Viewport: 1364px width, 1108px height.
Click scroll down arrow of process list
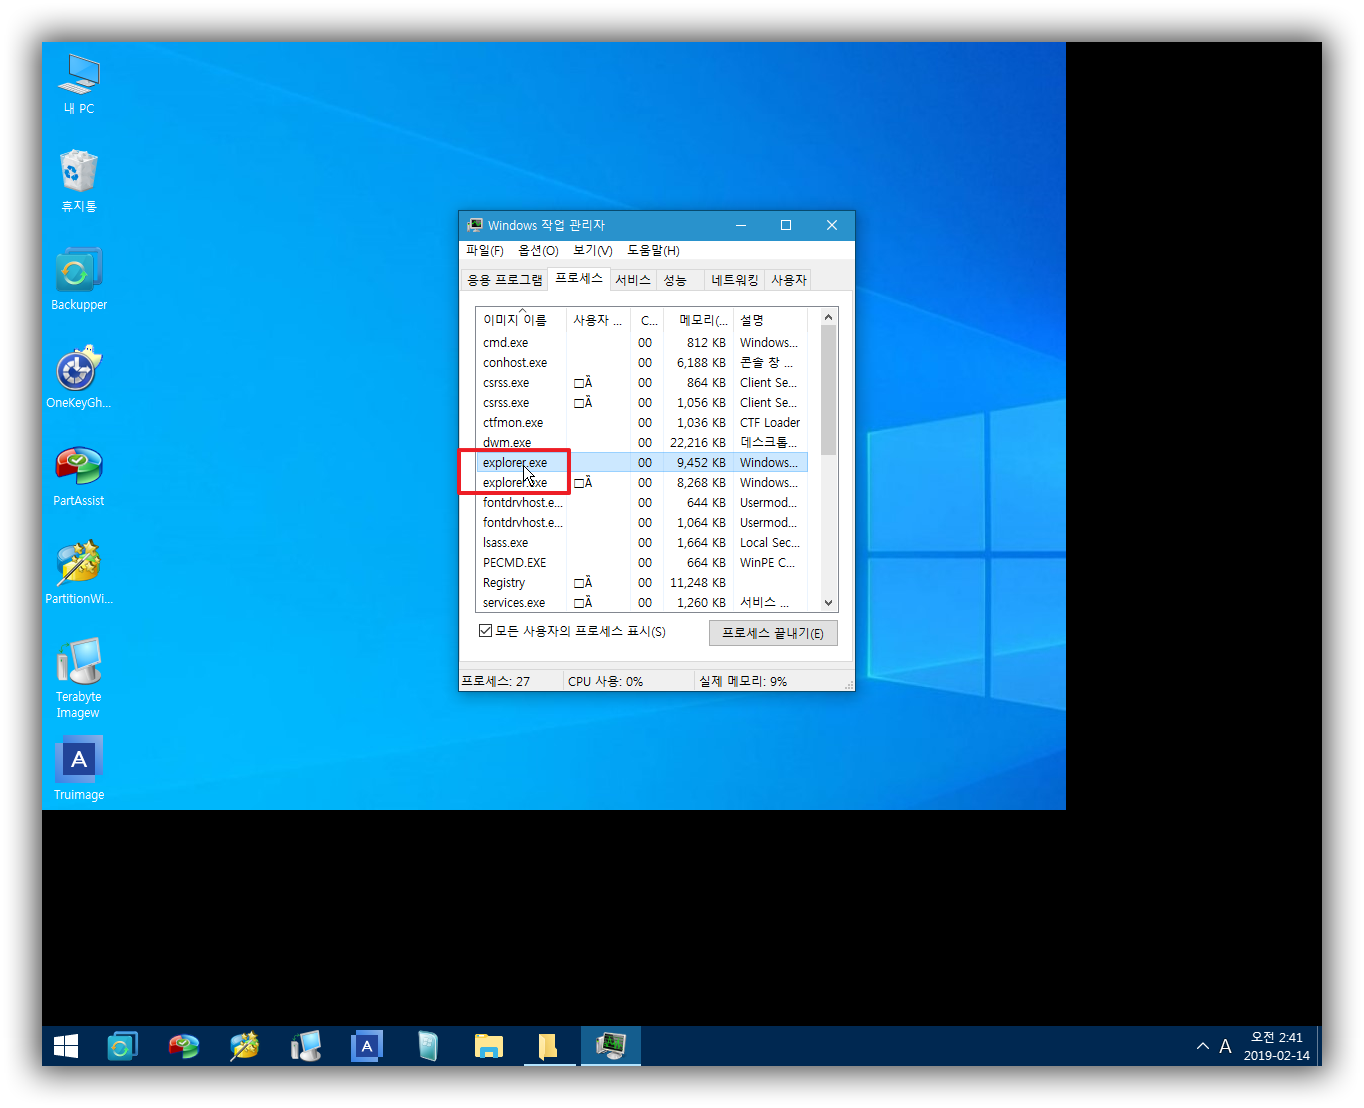point(828,603)
